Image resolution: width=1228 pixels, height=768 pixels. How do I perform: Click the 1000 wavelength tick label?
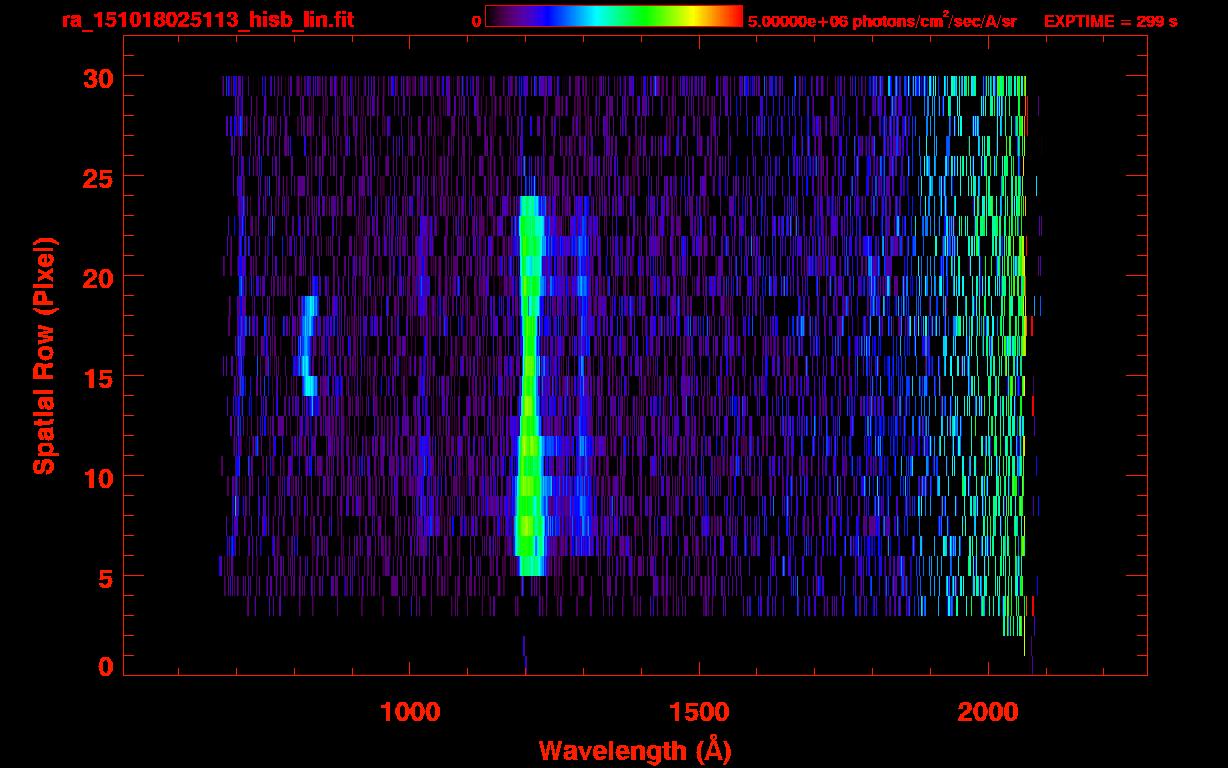(410, 712)
